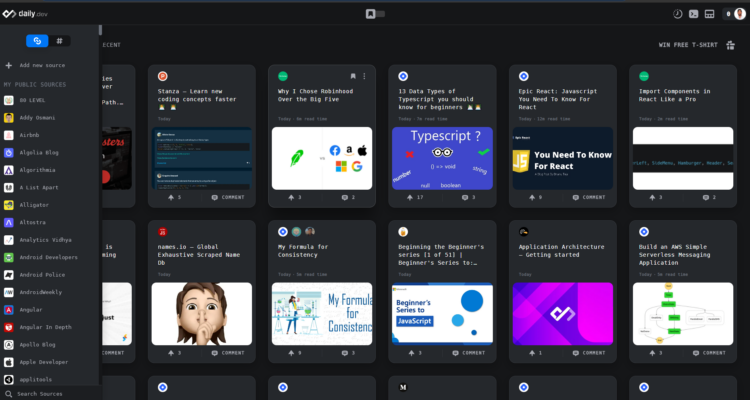Open the gift icon beside WIN FREE T-SHIRT
This screenshot has height=400, width=750.
pyautogui.click(x=730, y=45)
